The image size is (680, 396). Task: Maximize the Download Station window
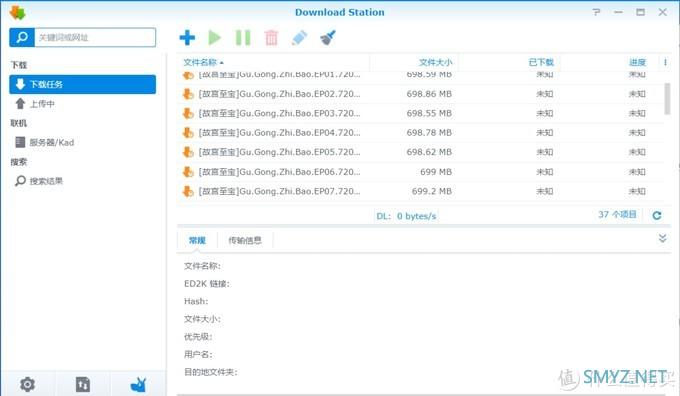pyautogui.click(x=641, y=12)
